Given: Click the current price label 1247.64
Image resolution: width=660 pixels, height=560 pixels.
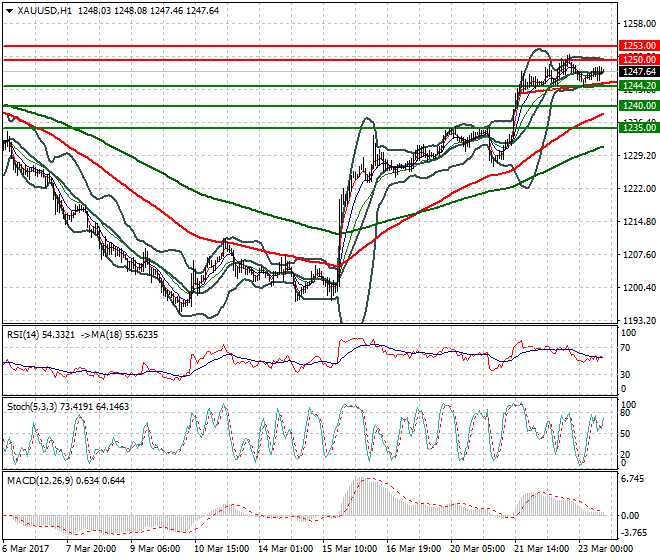Looking at the screenshot, I should (639, 72).
